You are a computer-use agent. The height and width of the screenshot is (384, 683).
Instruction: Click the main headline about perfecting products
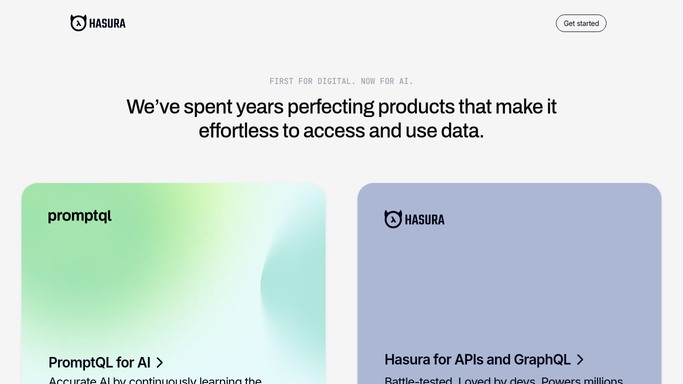[x=342, y=118]
